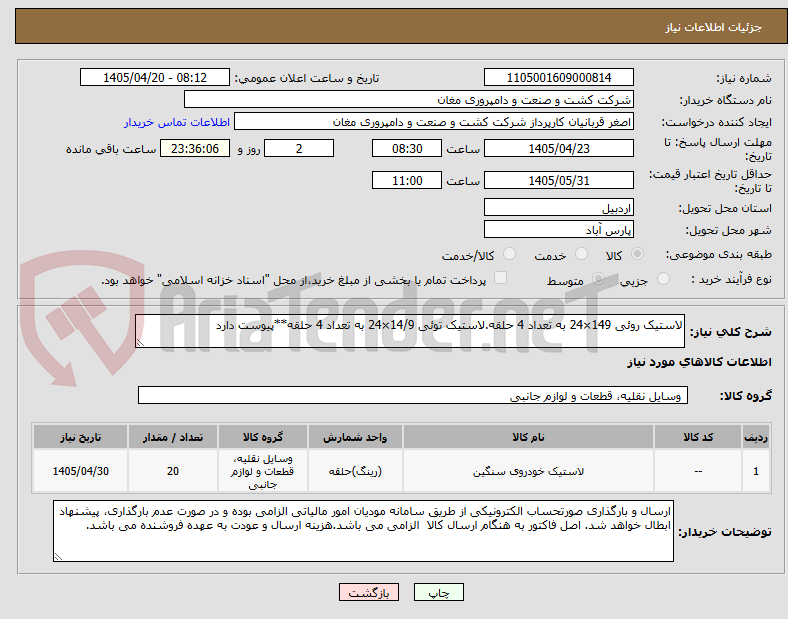Choose the متوسط purchase type option
Viewport: 788px width, 619px height.
click(x=598, y=278)
